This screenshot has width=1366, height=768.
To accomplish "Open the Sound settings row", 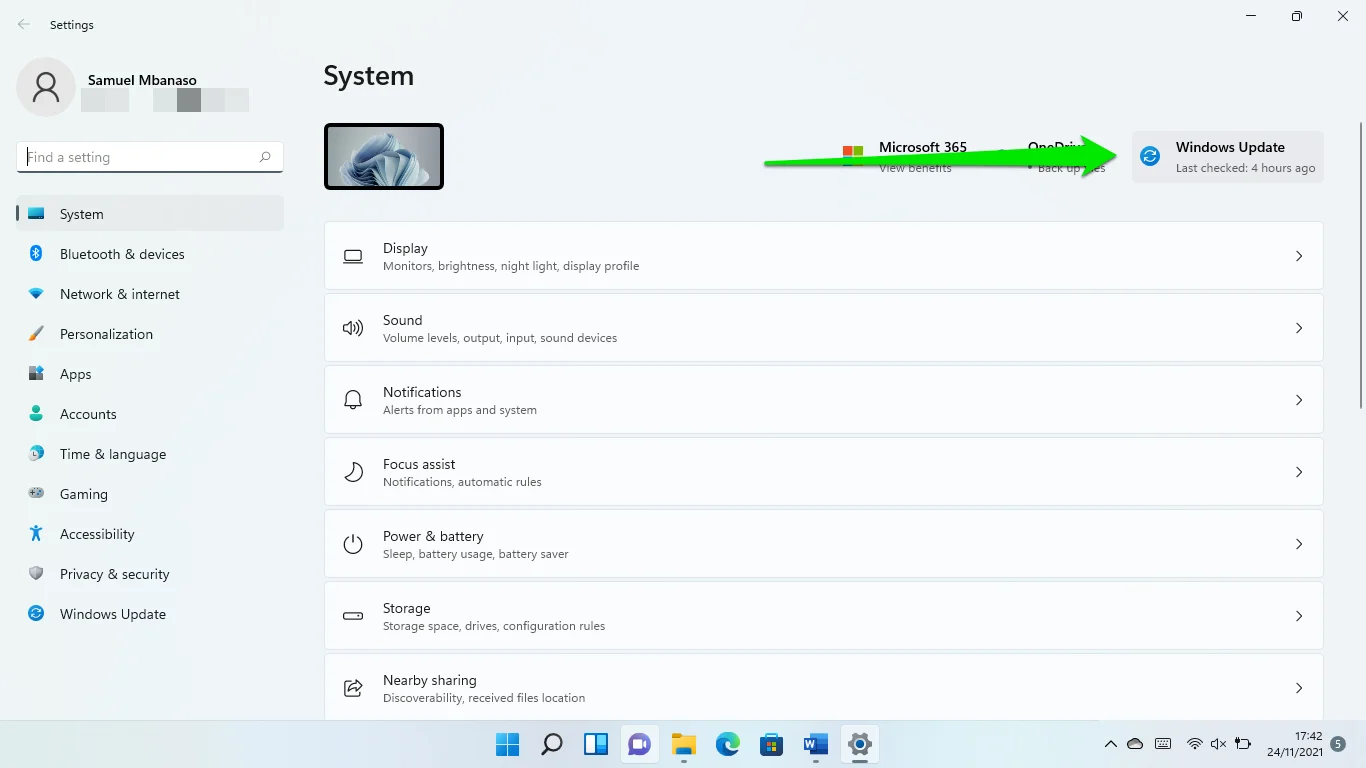I will 823,328.
